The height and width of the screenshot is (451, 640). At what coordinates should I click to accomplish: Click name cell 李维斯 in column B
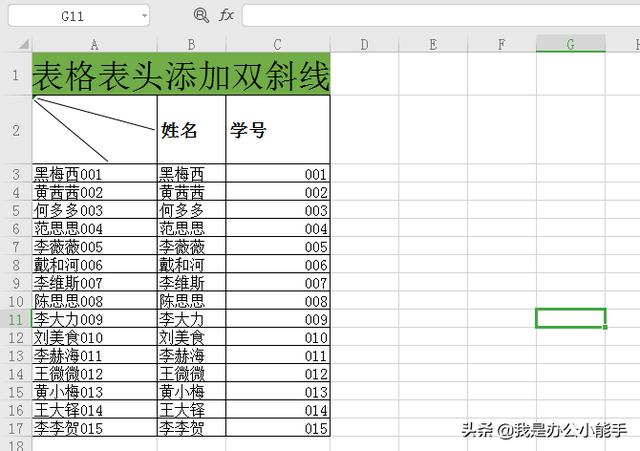pyautogui.click(x=191, y=282)
